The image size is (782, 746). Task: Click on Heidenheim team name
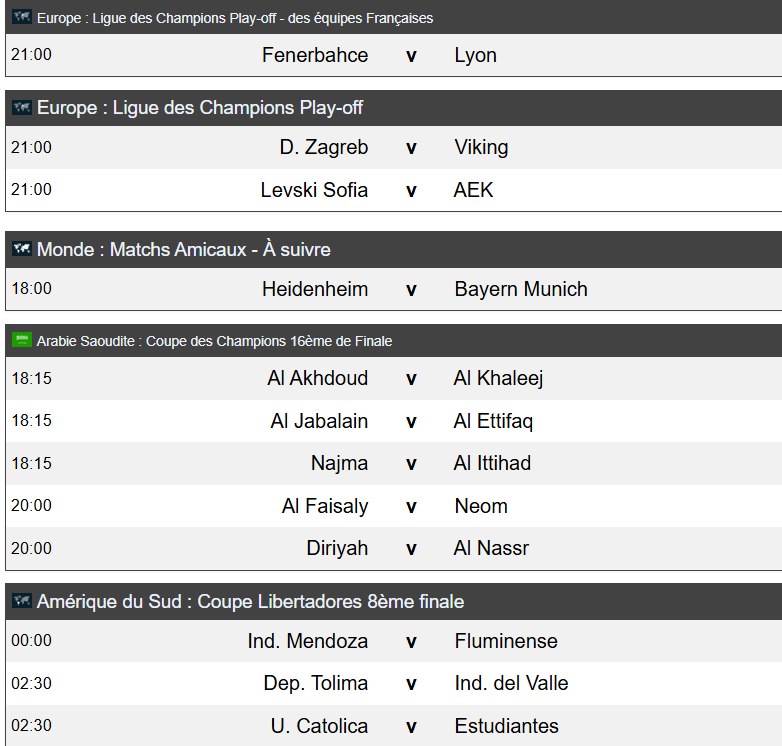[315, 289]
